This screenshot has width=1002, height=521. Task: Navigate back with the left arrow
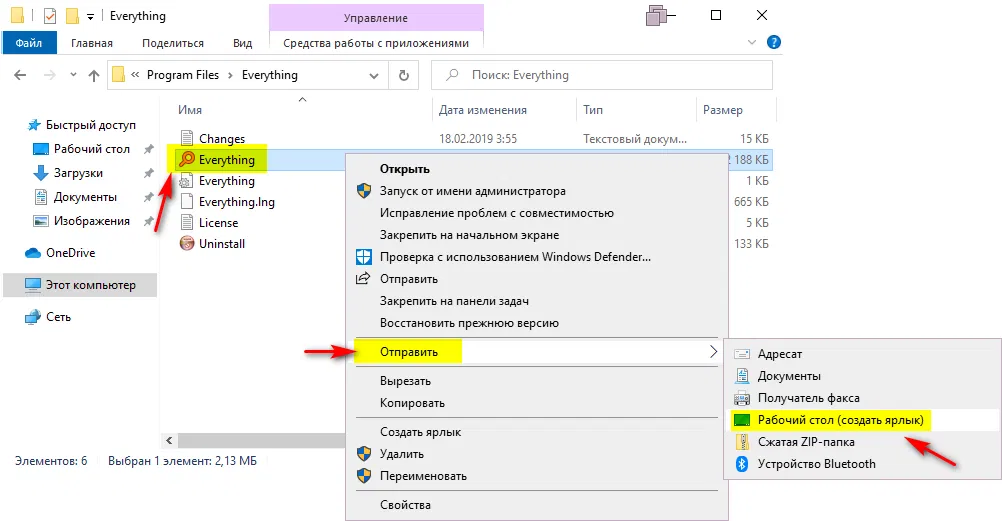point(20,75)
